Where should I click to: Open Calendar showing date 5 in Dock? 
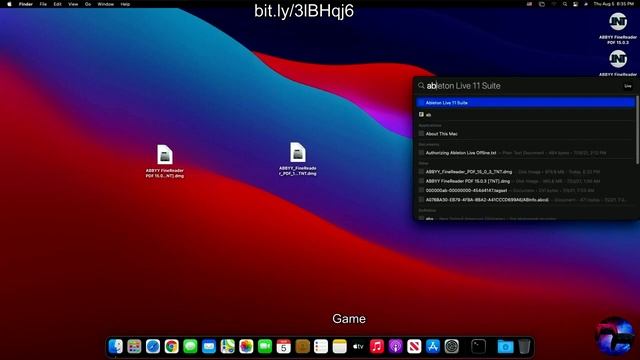[284, 347]
